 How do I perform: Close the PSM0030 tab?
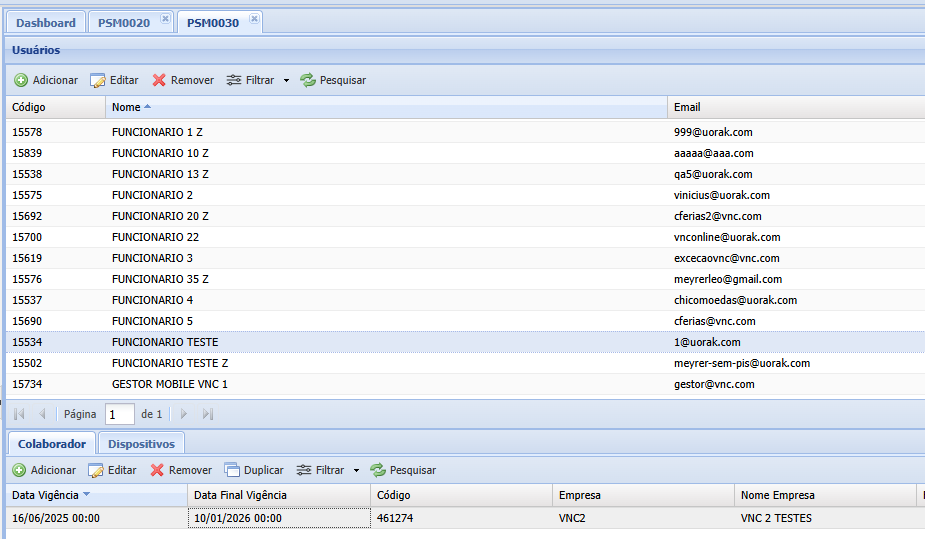254,19
